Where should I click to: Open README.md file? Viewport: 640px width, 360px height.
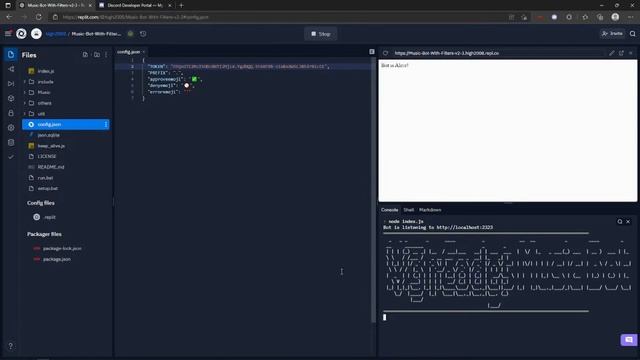(x=51, y=167)
